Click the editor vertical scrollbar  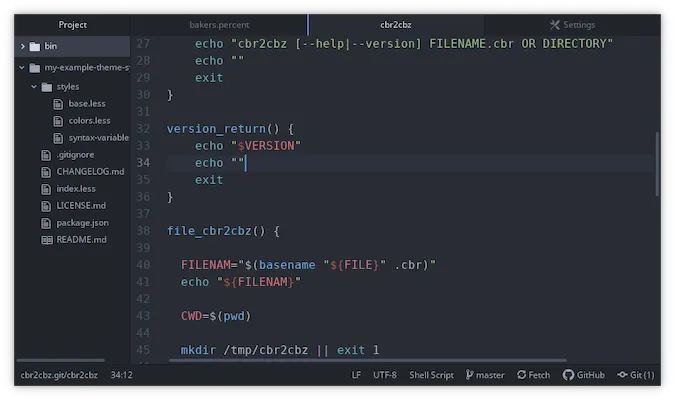coord(657,165)
